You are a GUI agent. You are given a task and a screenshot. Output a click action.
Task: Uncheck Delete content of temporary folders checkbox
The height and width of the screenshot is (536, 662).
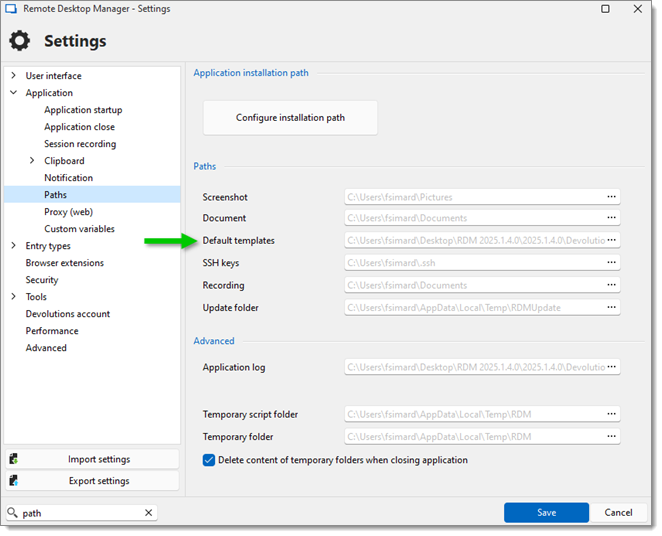pos(209,460)
